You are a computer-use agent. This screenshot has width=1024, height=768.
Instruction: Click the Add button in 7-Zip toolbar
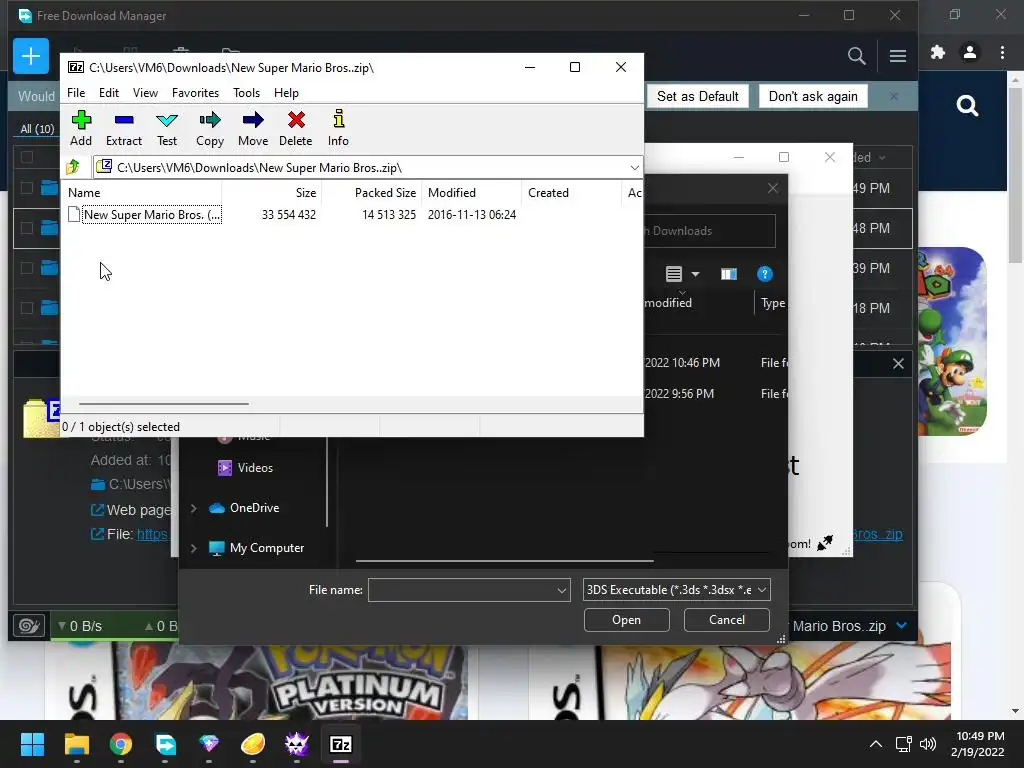pyautogui.click(x=81, y=128)
